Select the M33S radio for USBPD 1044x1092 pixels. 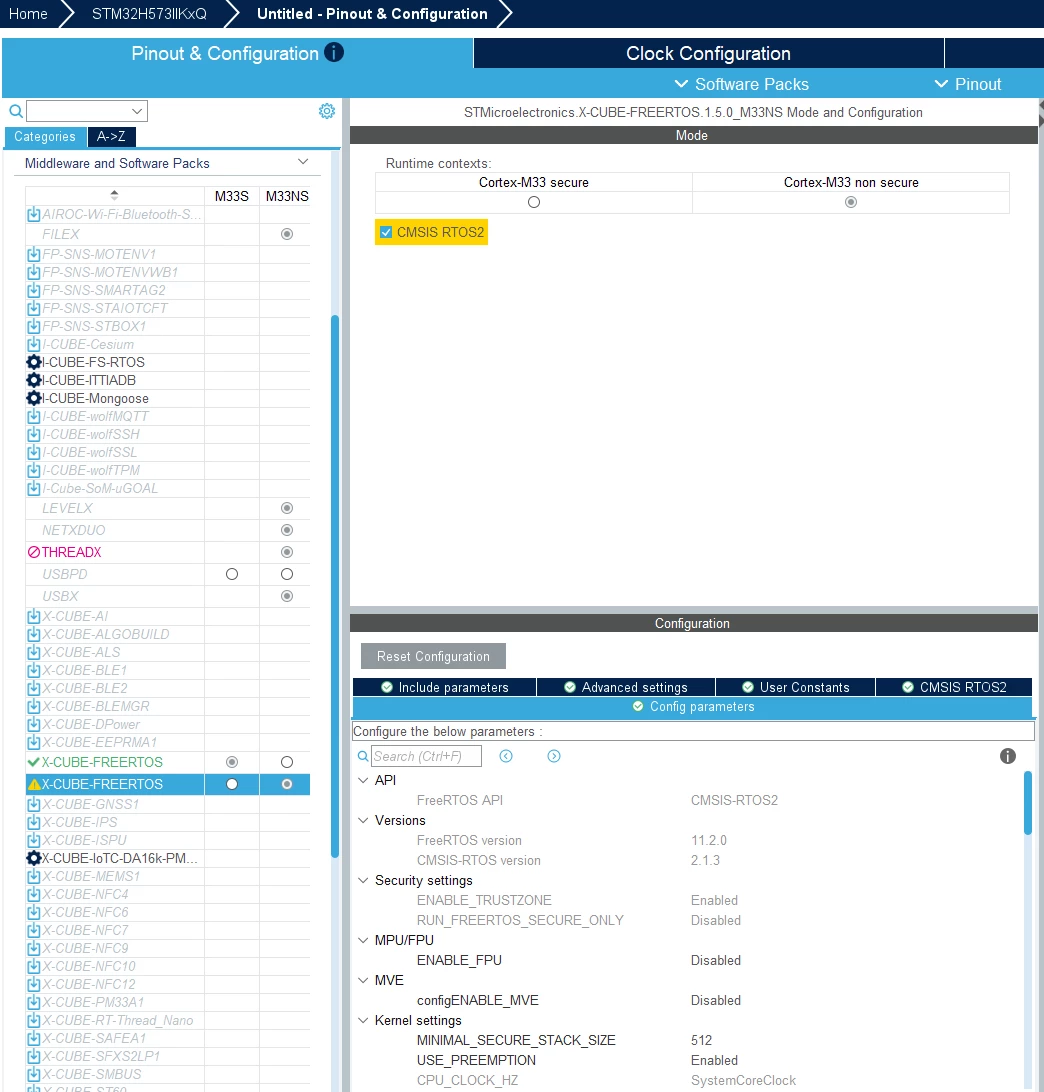[x=232, y=574]
